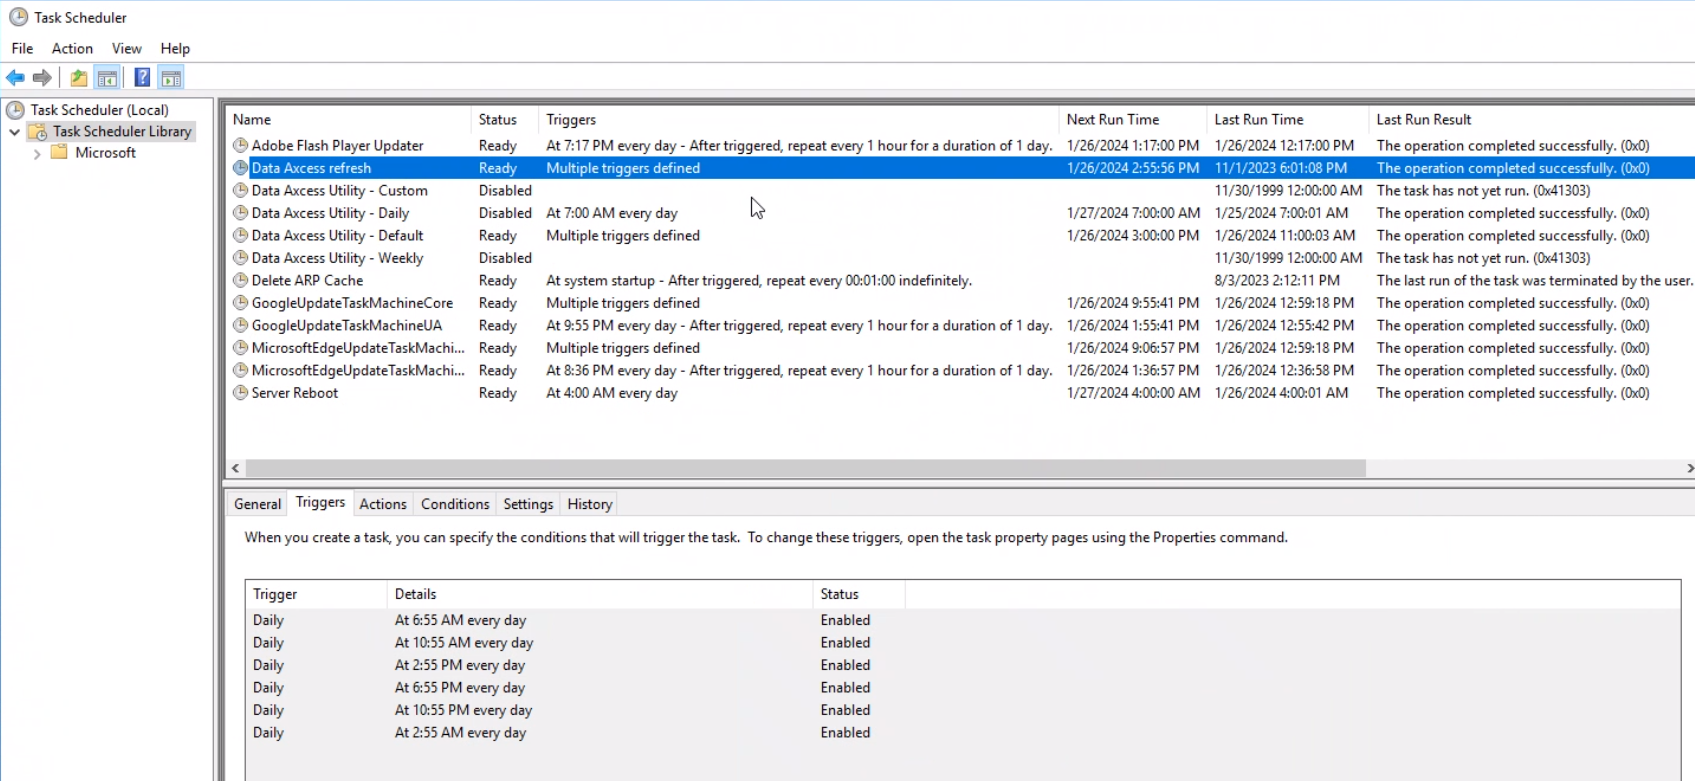Open the View menu

[126, 48]
